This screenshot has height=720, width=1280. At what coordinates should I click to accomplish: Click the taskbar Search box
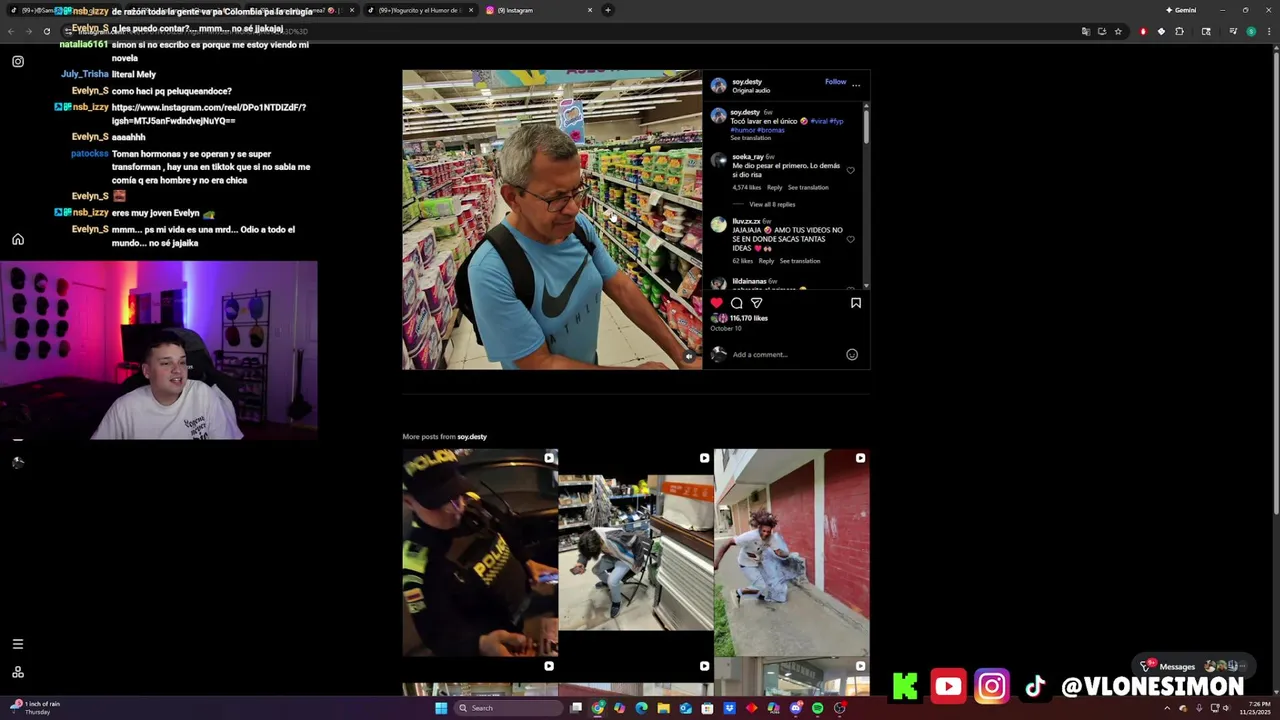click(x=507, y=708)
